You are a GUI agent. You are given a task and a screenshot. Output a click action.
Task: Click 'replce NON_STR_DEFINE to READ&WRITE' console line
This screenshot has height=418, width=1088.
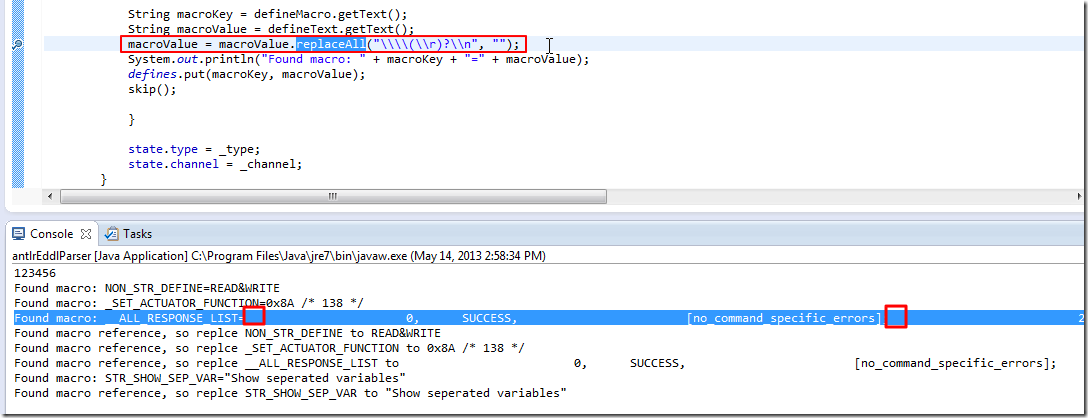[227, 333]
